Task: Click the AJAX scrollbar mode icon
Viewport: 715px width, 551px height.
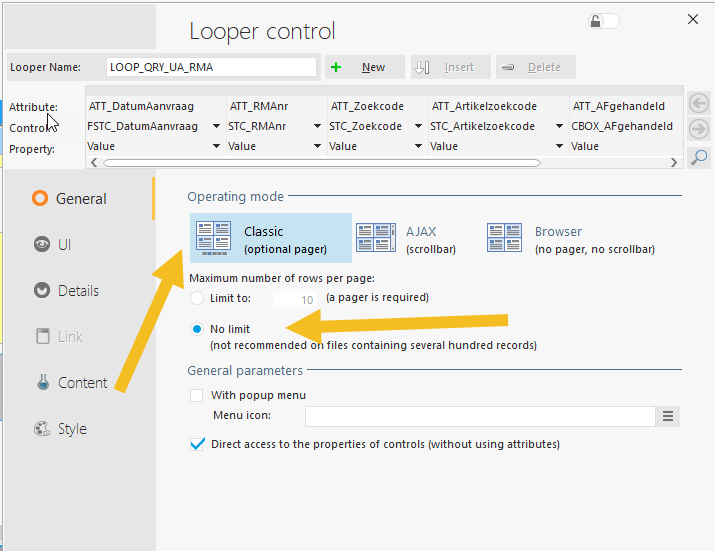Action: point(376,238)
